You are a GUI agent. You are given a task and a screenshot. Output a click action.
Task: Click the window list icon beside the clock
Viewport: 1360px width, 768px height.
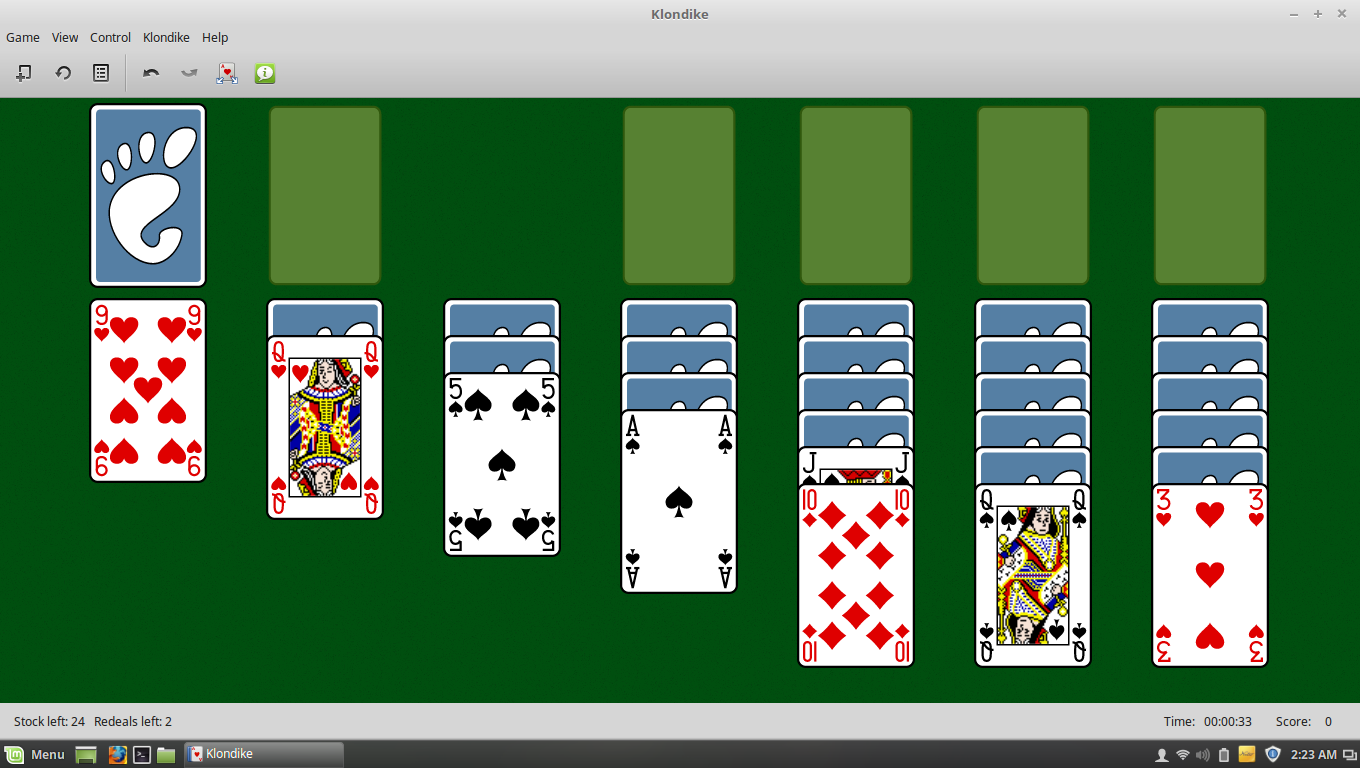coord(1348,754)
